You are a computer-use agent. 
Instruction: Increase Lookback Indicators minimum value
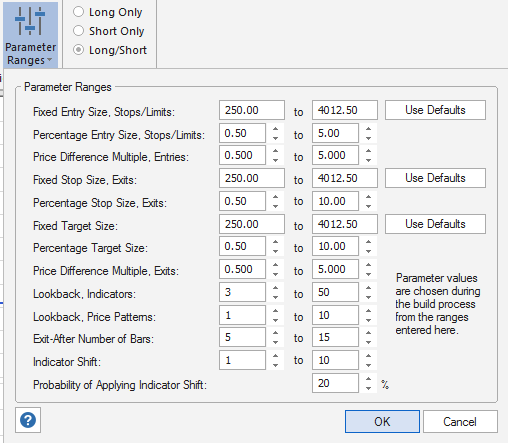275,288
